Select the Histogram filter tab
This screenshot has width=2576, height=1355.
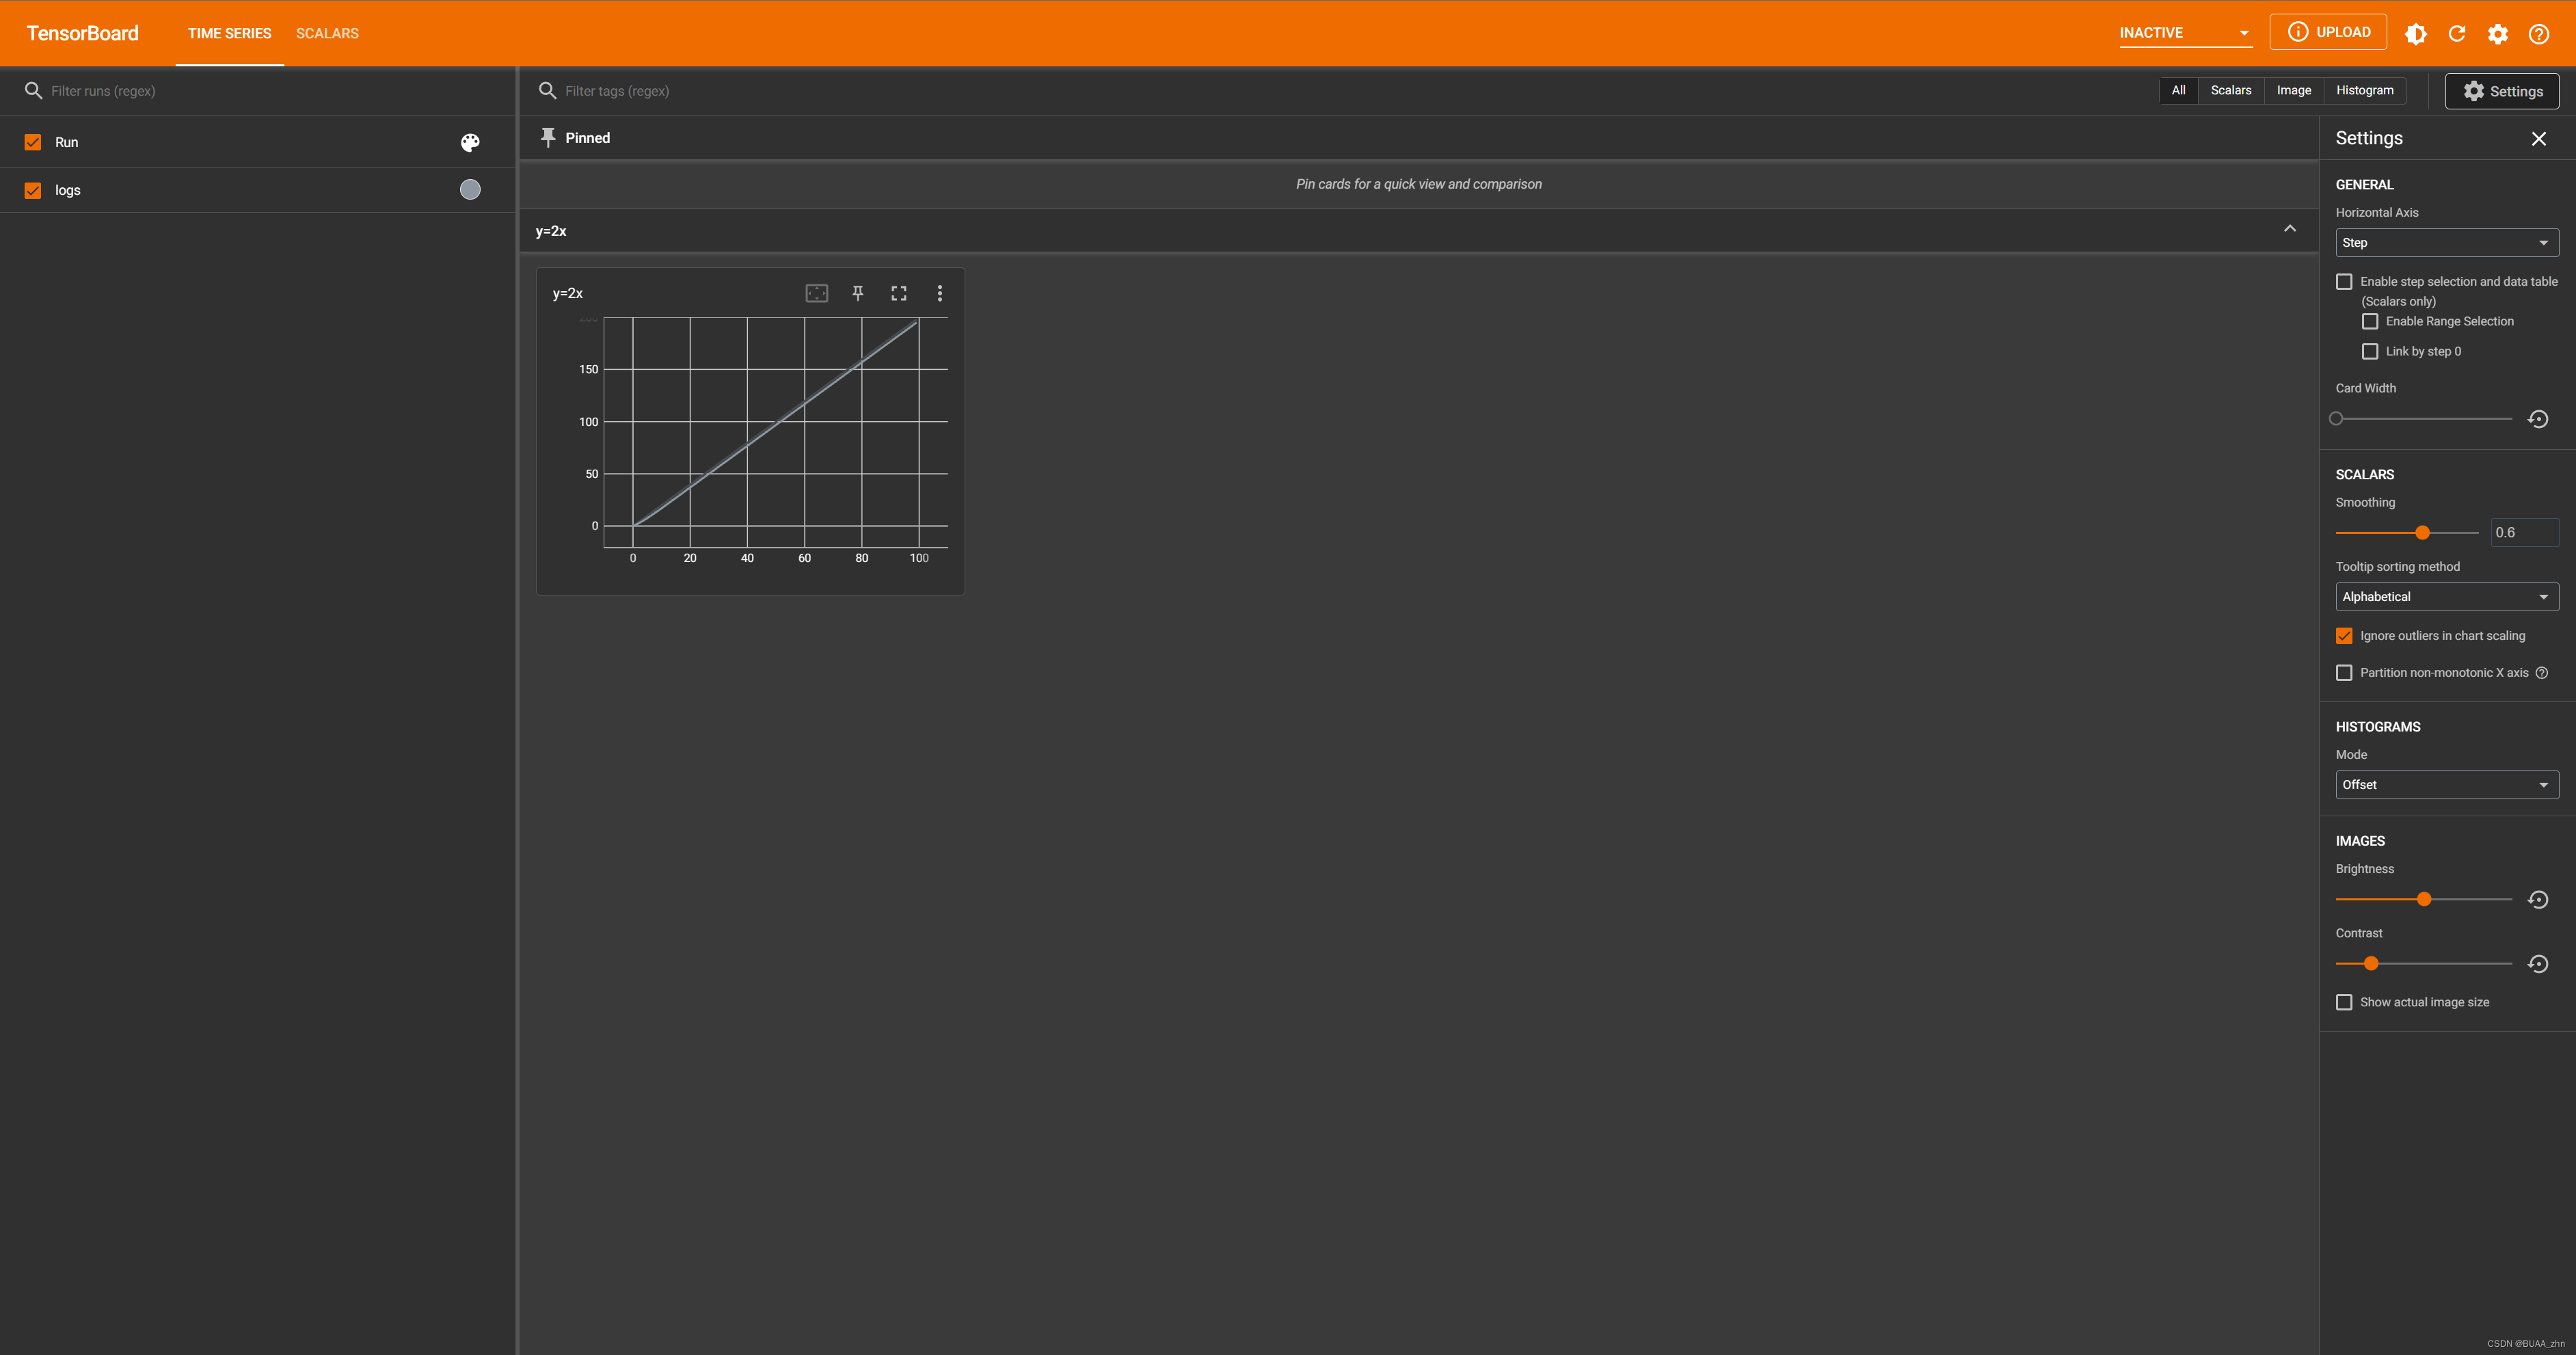tap(2364, 90)
